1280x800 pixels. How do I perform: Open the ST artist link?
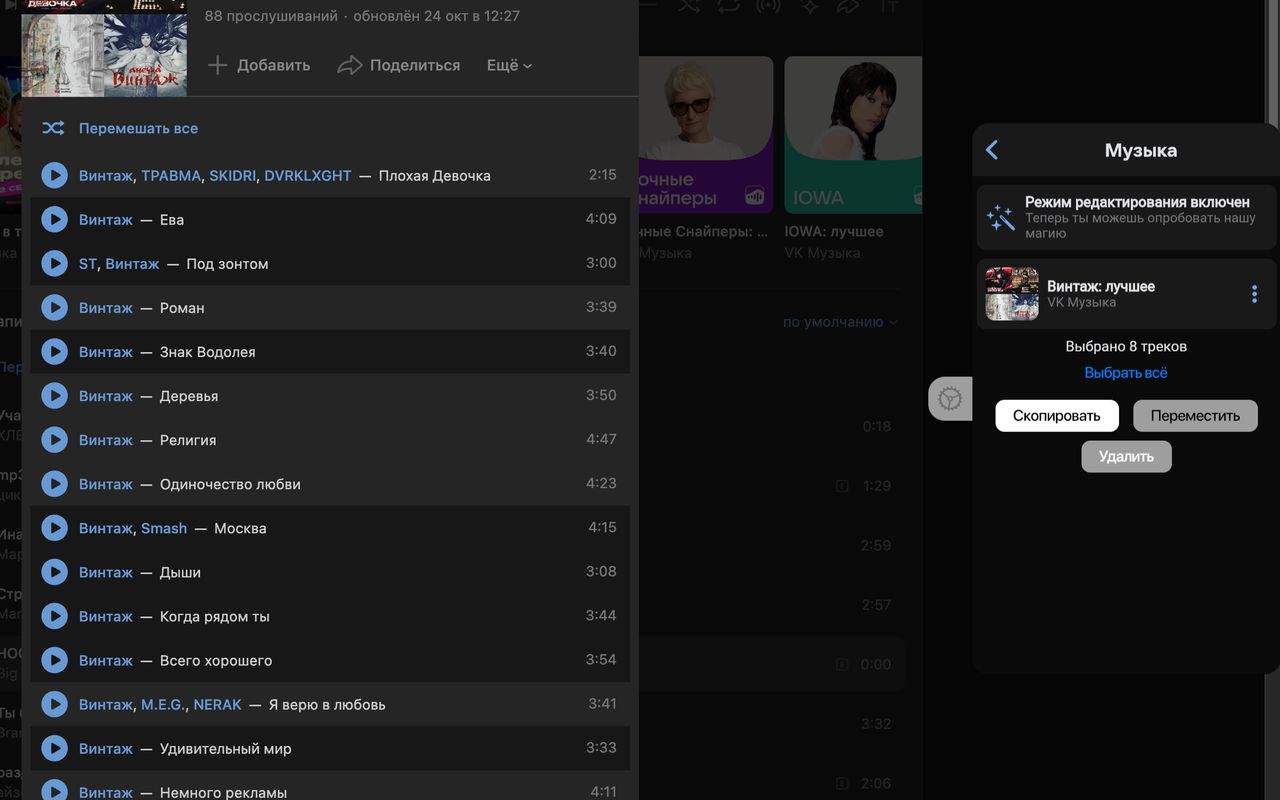click(x=88, y=264)
